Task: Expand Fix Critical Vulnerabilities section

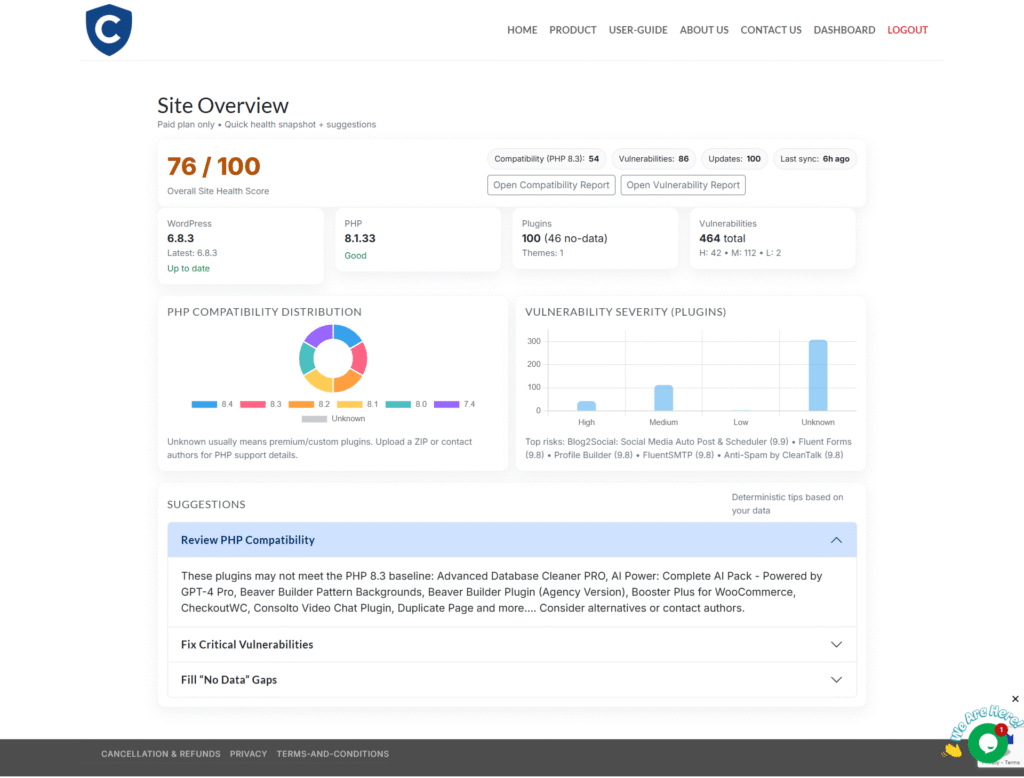Action: pyautogui.click(x=836, y=645)
